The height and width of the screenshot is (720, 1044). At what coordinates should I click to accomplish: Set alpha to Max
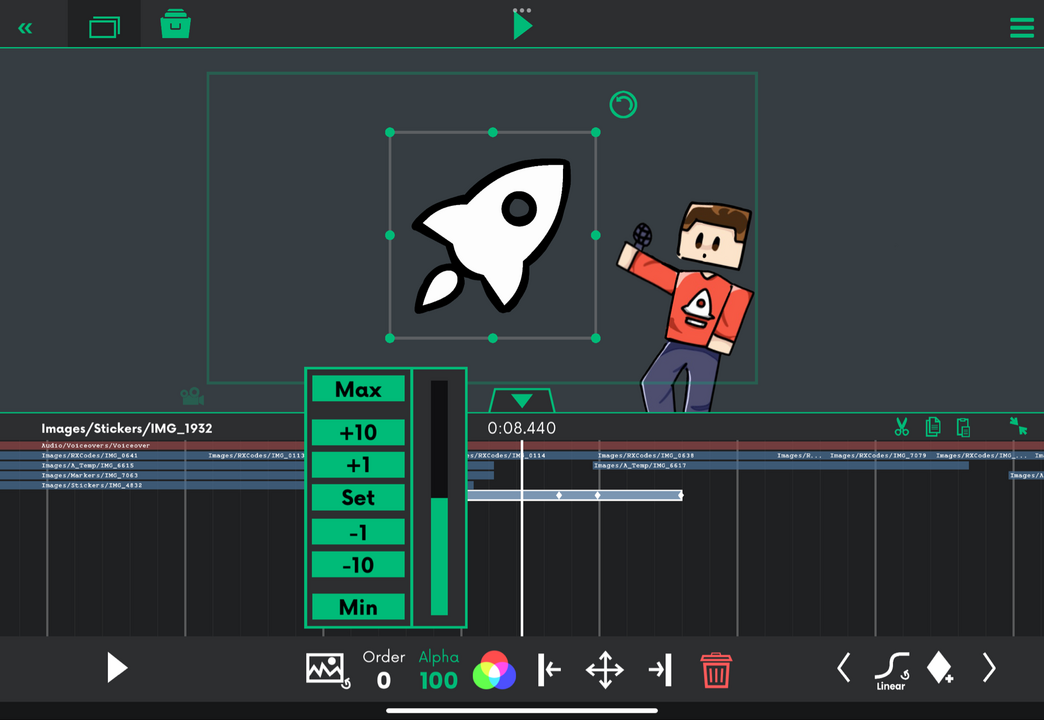(x=358, y=389)
